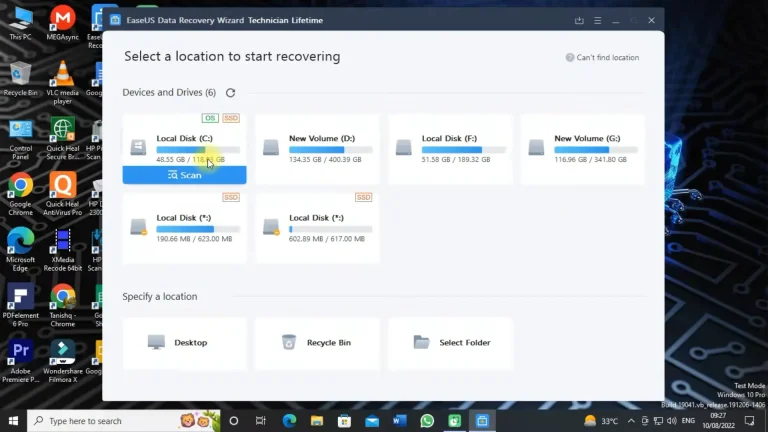Open volume control in system tray
This screenshot has height=432, width=768.
coord(672,421)
